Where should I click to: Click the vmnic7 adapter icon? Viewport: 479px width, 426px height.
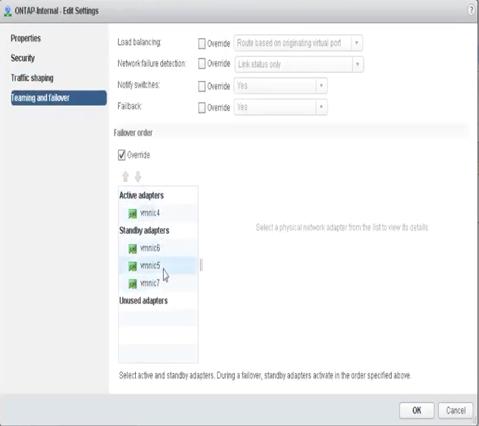[x=133, y=284]
